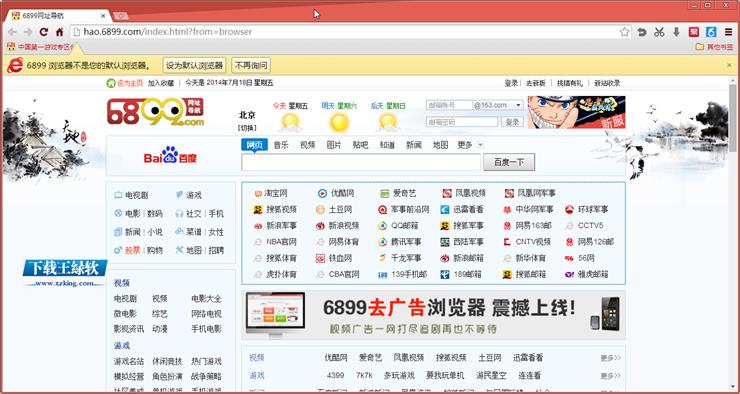The height and width of the screenshot is (394, 740).
Task: Select the 图片 search tab
Action: 334,145
